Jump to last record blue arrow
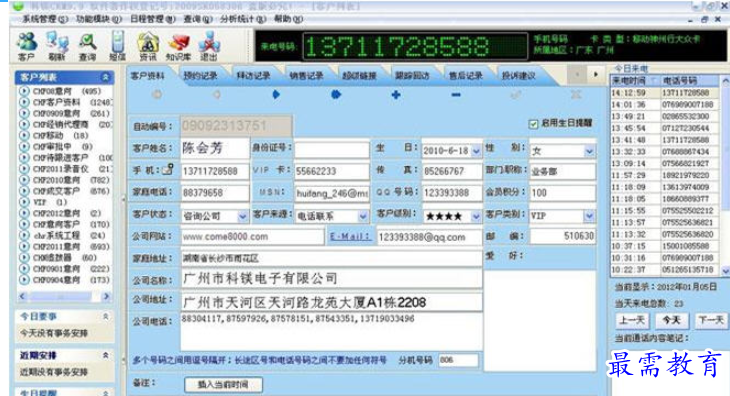Image resolution: width=730 pixels, height=396 pixels. (x=336, y=94)
